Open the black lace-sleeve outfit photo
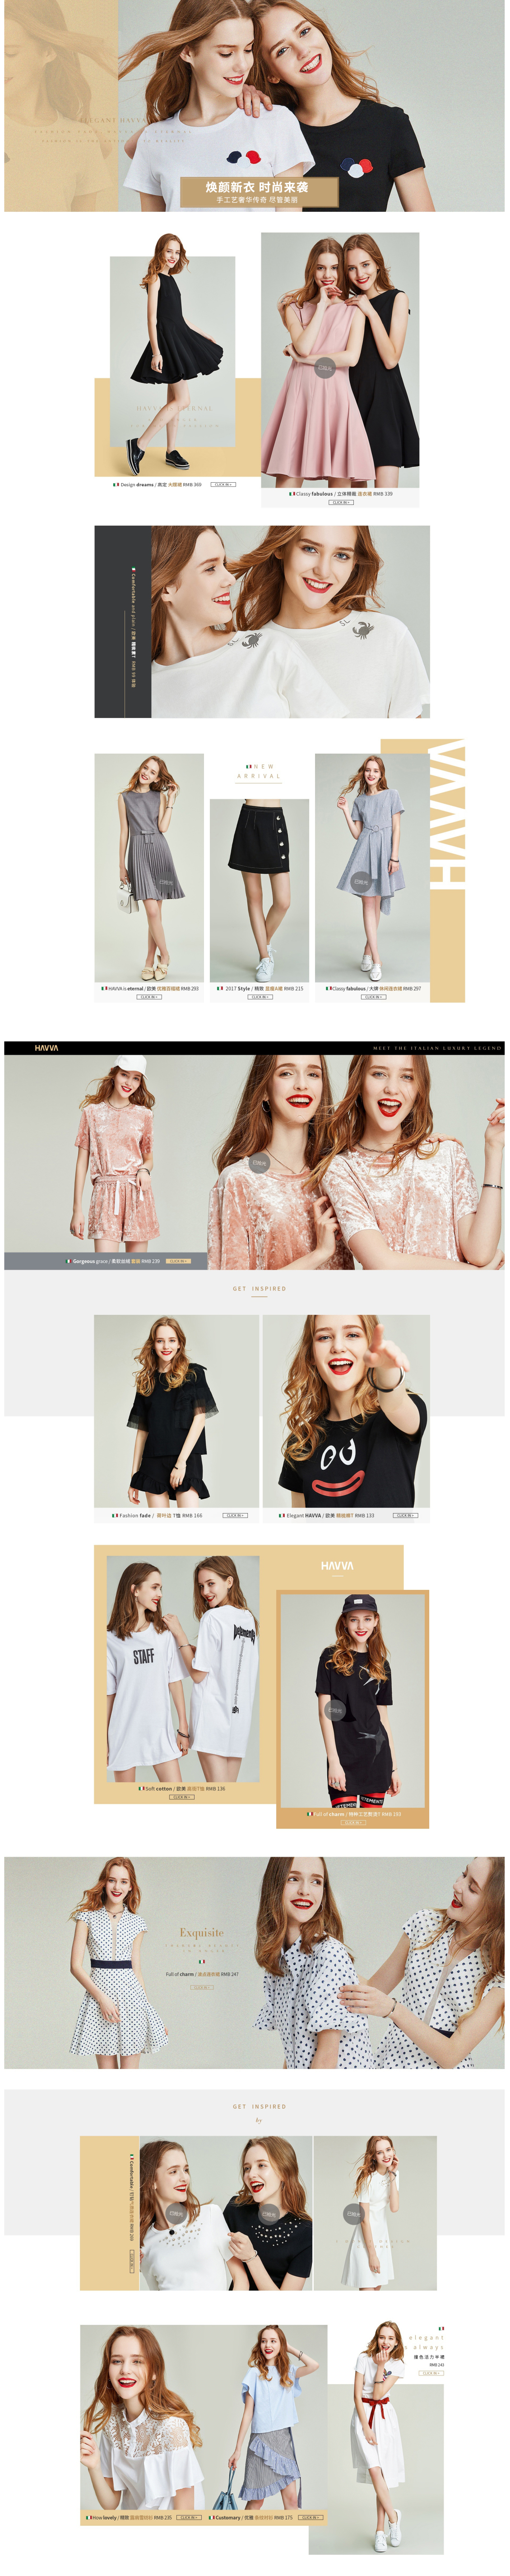Image resolution: width=510 pixels, height=2576 pixels. coord(177,1410)
